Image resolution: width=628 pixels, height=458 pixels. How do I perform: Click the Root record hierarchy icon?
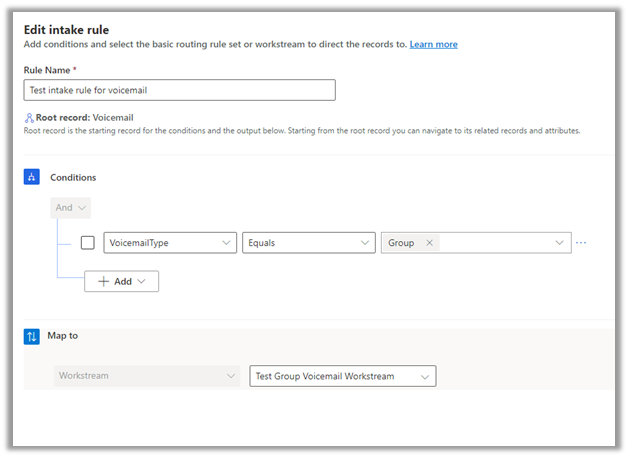[29, 117]
